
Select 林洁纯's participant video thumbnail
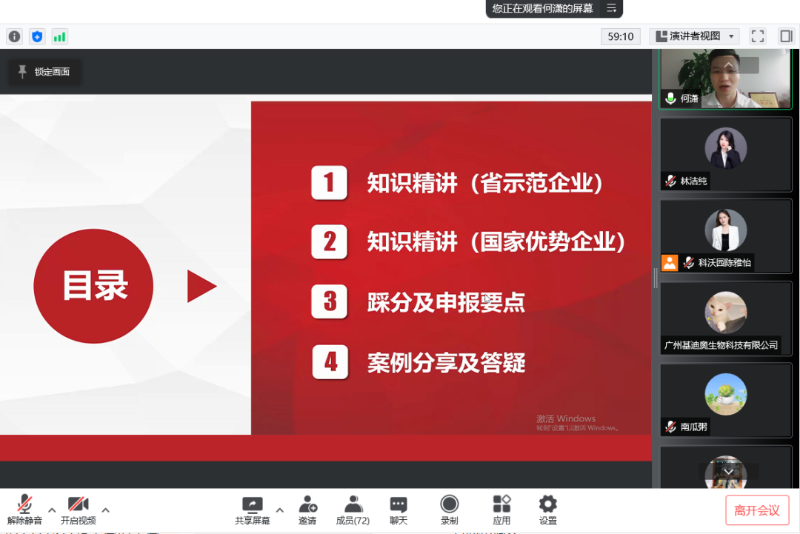point(725,155)
